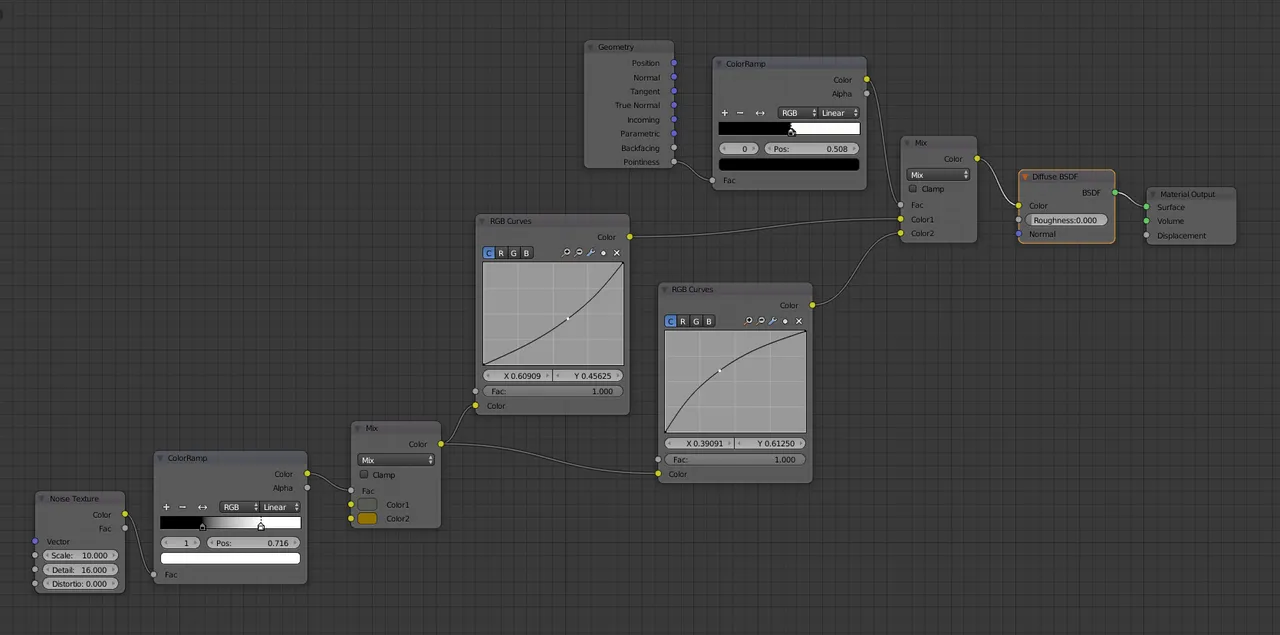
Task: Open the Linear interpolation dropdown in upper ColorRamp
Action: [x=839, y=113]
